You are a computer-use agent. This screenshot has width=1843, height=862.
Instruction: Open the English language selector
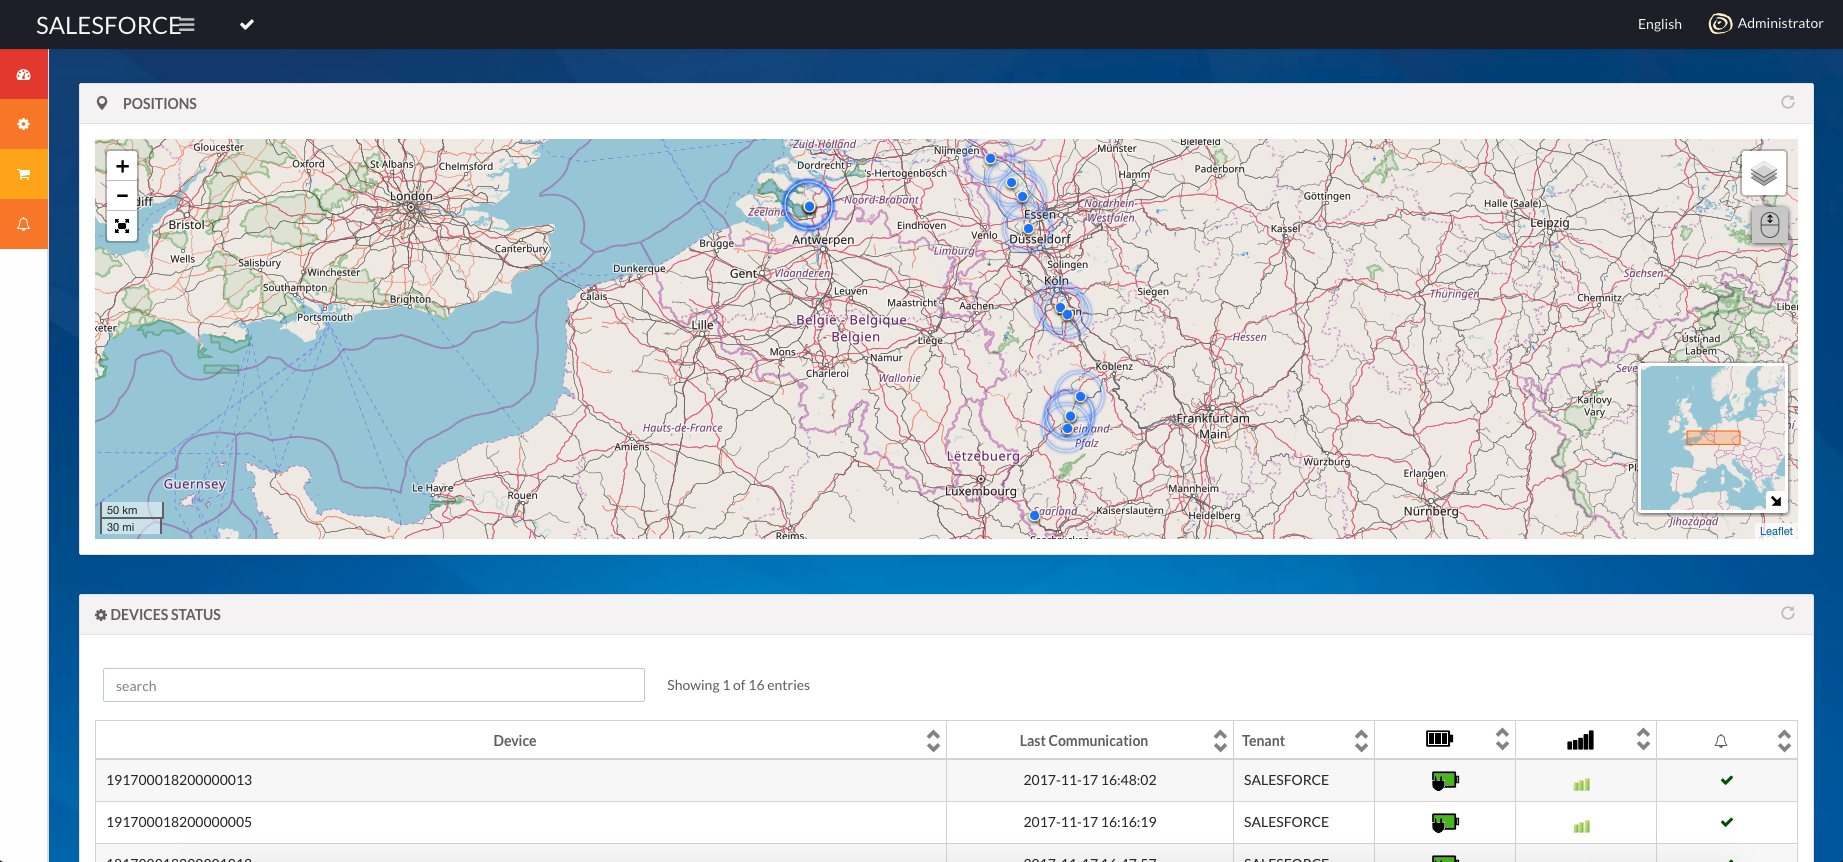[1659, 24]
